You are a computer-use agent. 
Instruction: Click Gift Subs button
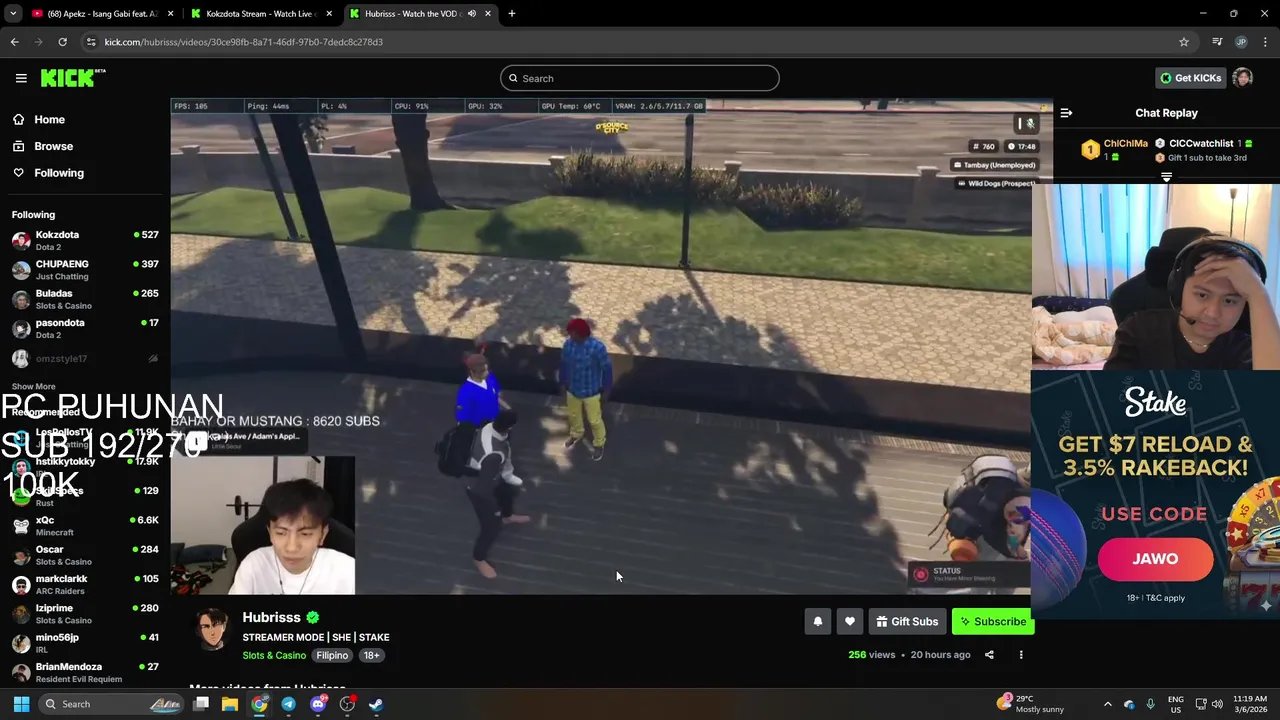pyautogui.click(x=907, y=622)
